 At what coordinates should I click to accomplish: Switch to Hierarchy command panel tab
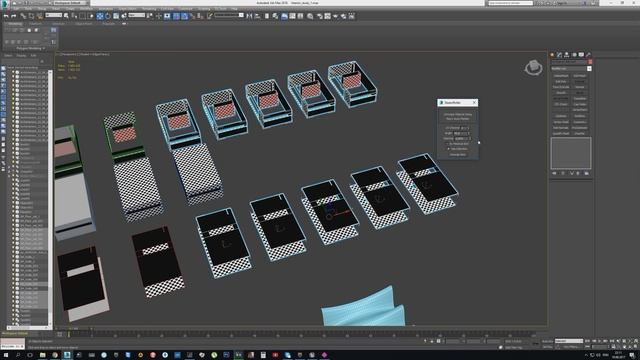tap(567, 55)
